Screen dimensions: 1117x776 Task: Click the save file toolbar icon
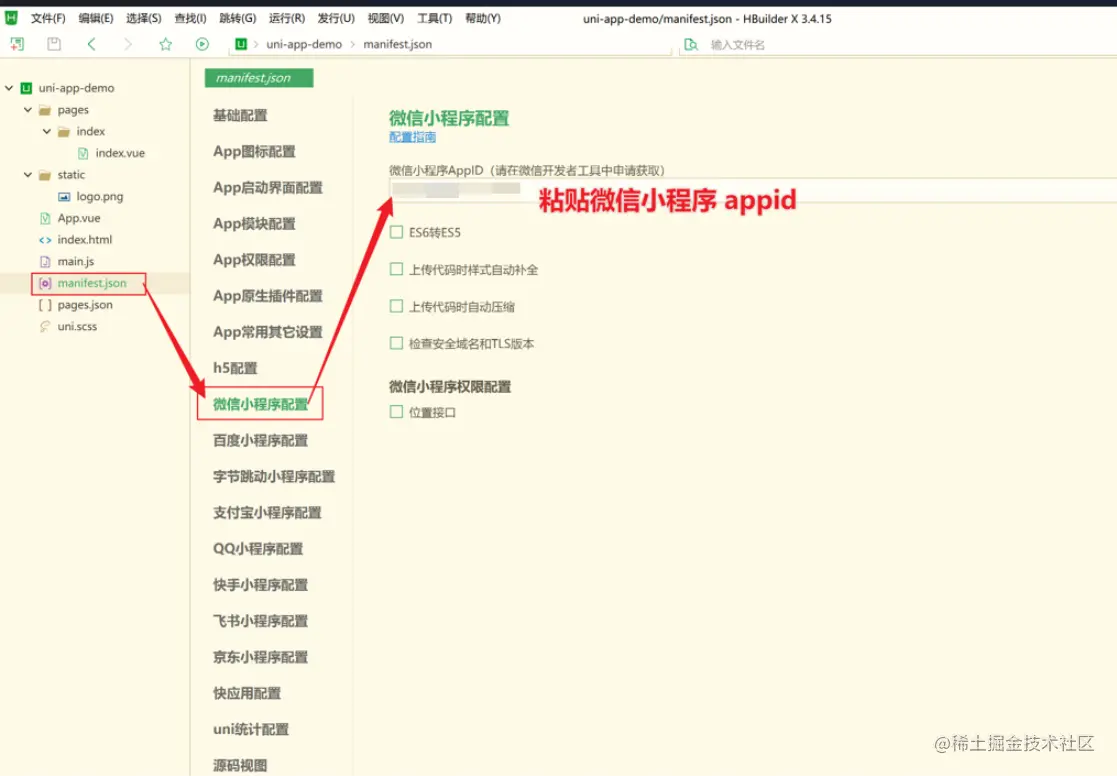click(53, 44)
